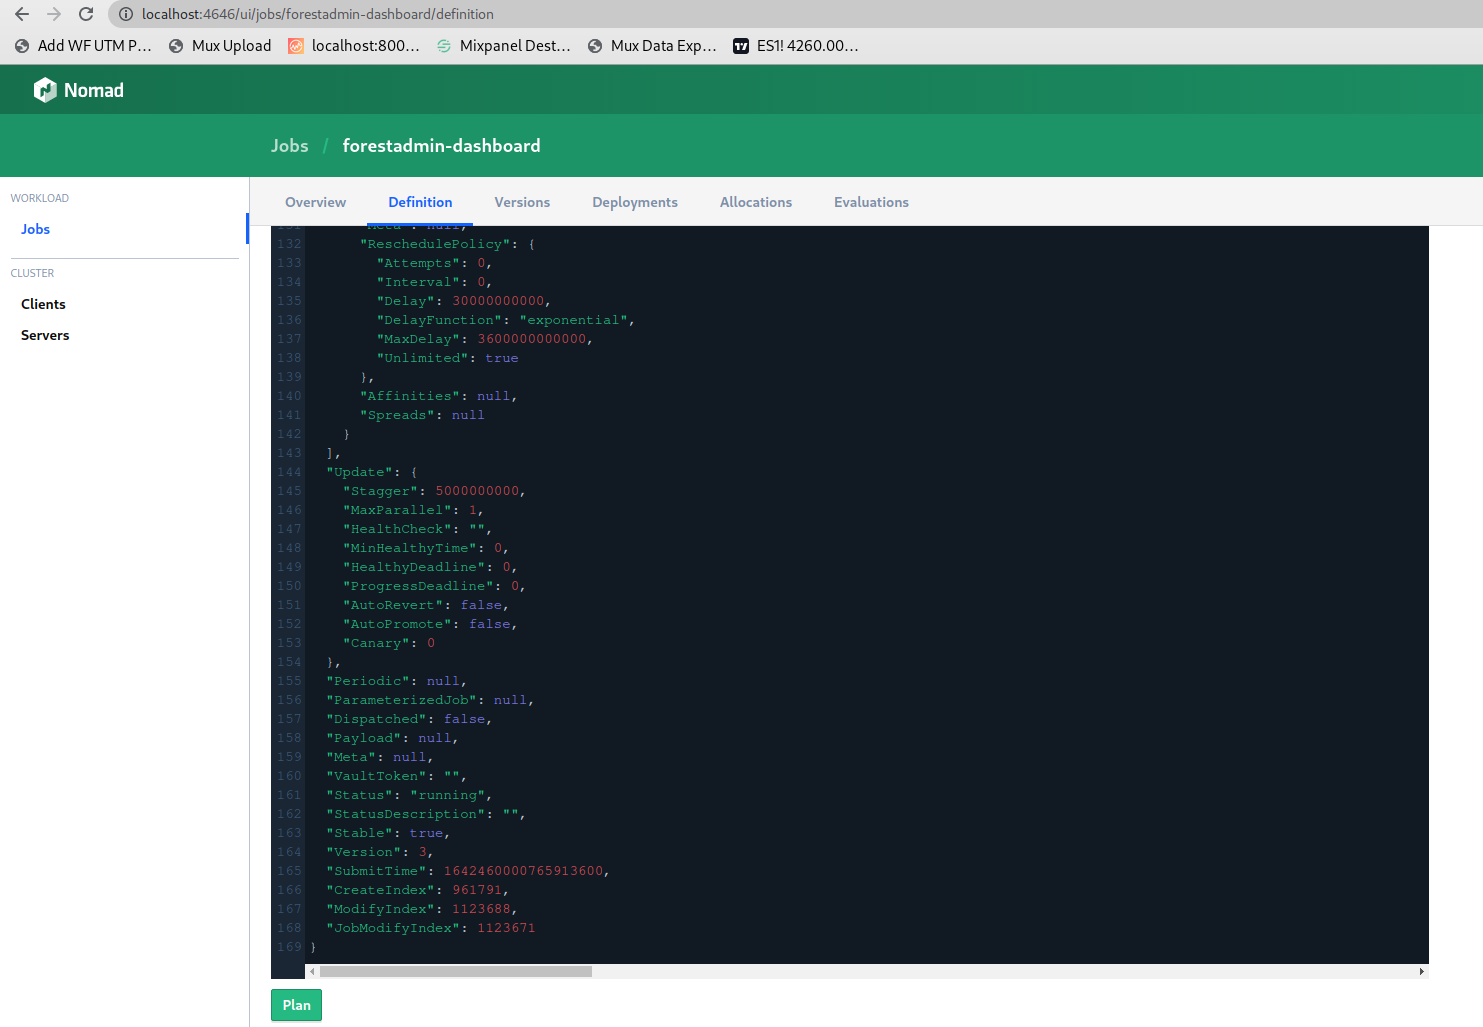Switch to the Overview tab
Image resolution: width=1483 pixels, height=1027 pixels.
(x=315, y=202)
